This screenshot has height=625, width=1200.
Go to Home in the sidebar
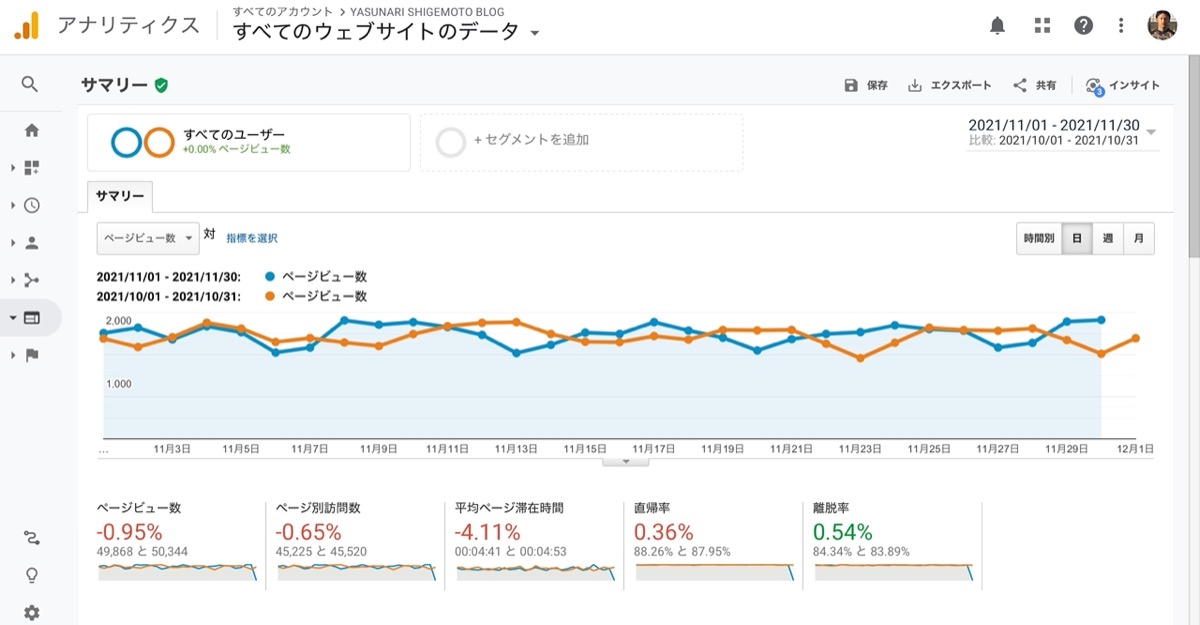point(32,130)
